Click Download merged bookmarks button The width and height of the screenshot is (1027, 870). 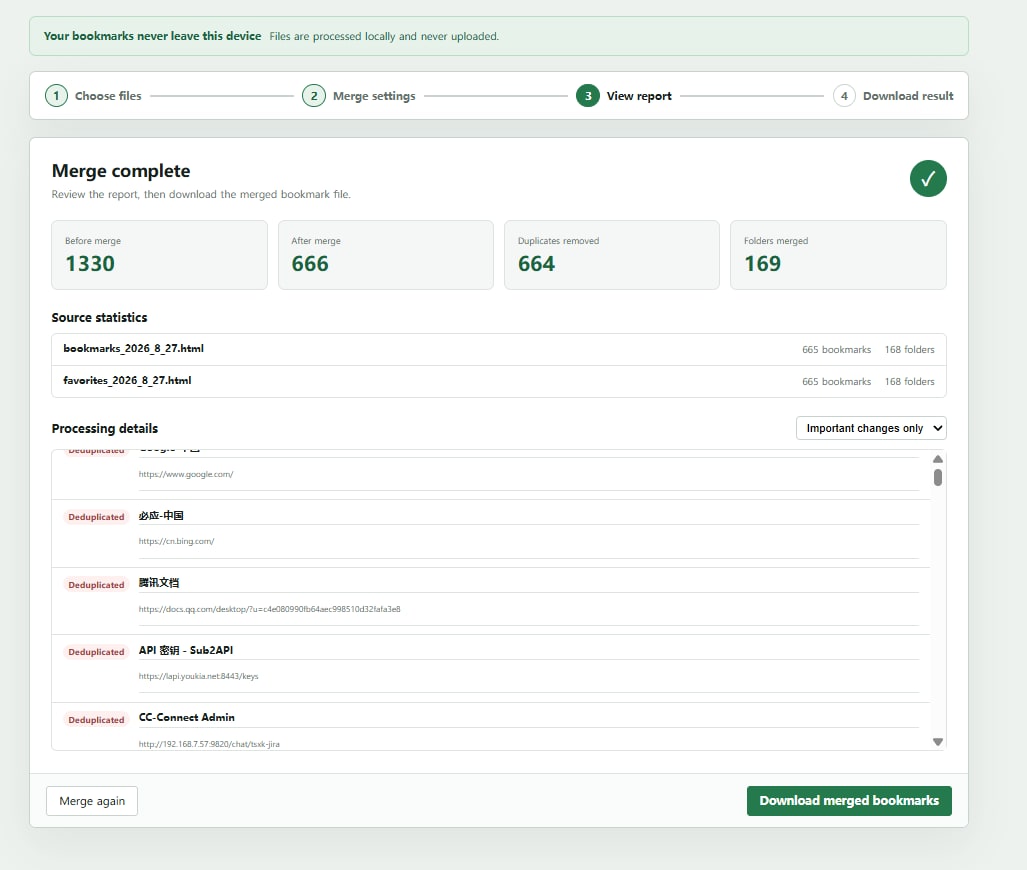[849, 801]
